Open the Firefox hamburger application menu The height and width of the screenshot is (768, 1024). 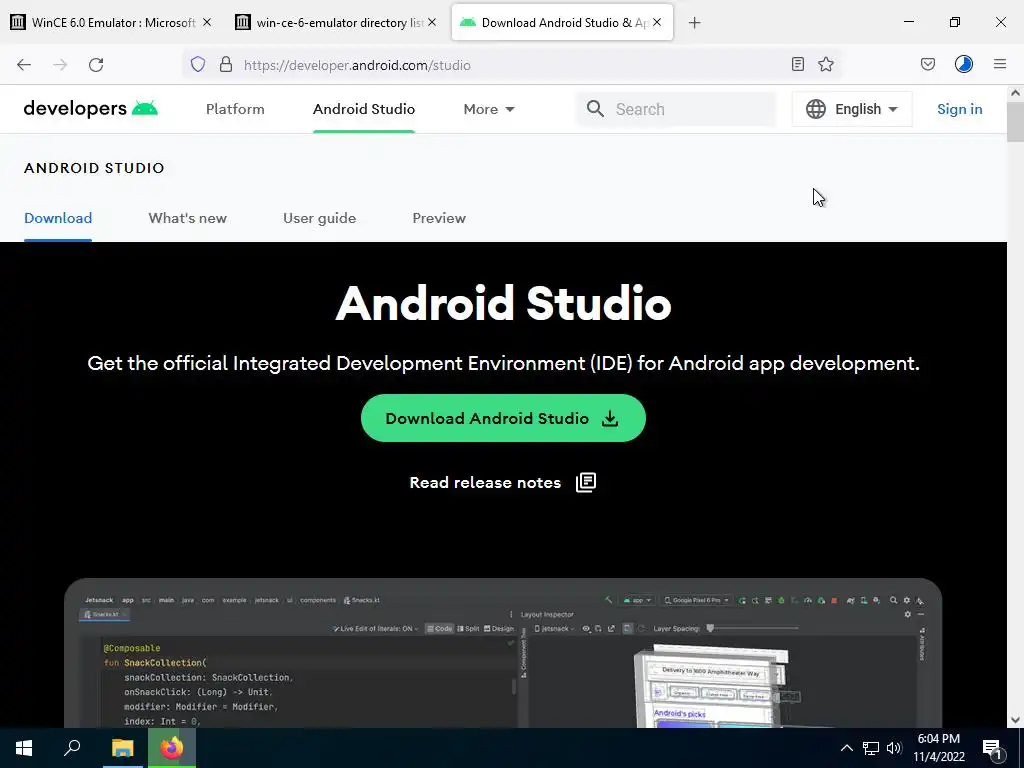click(1000, 64)
